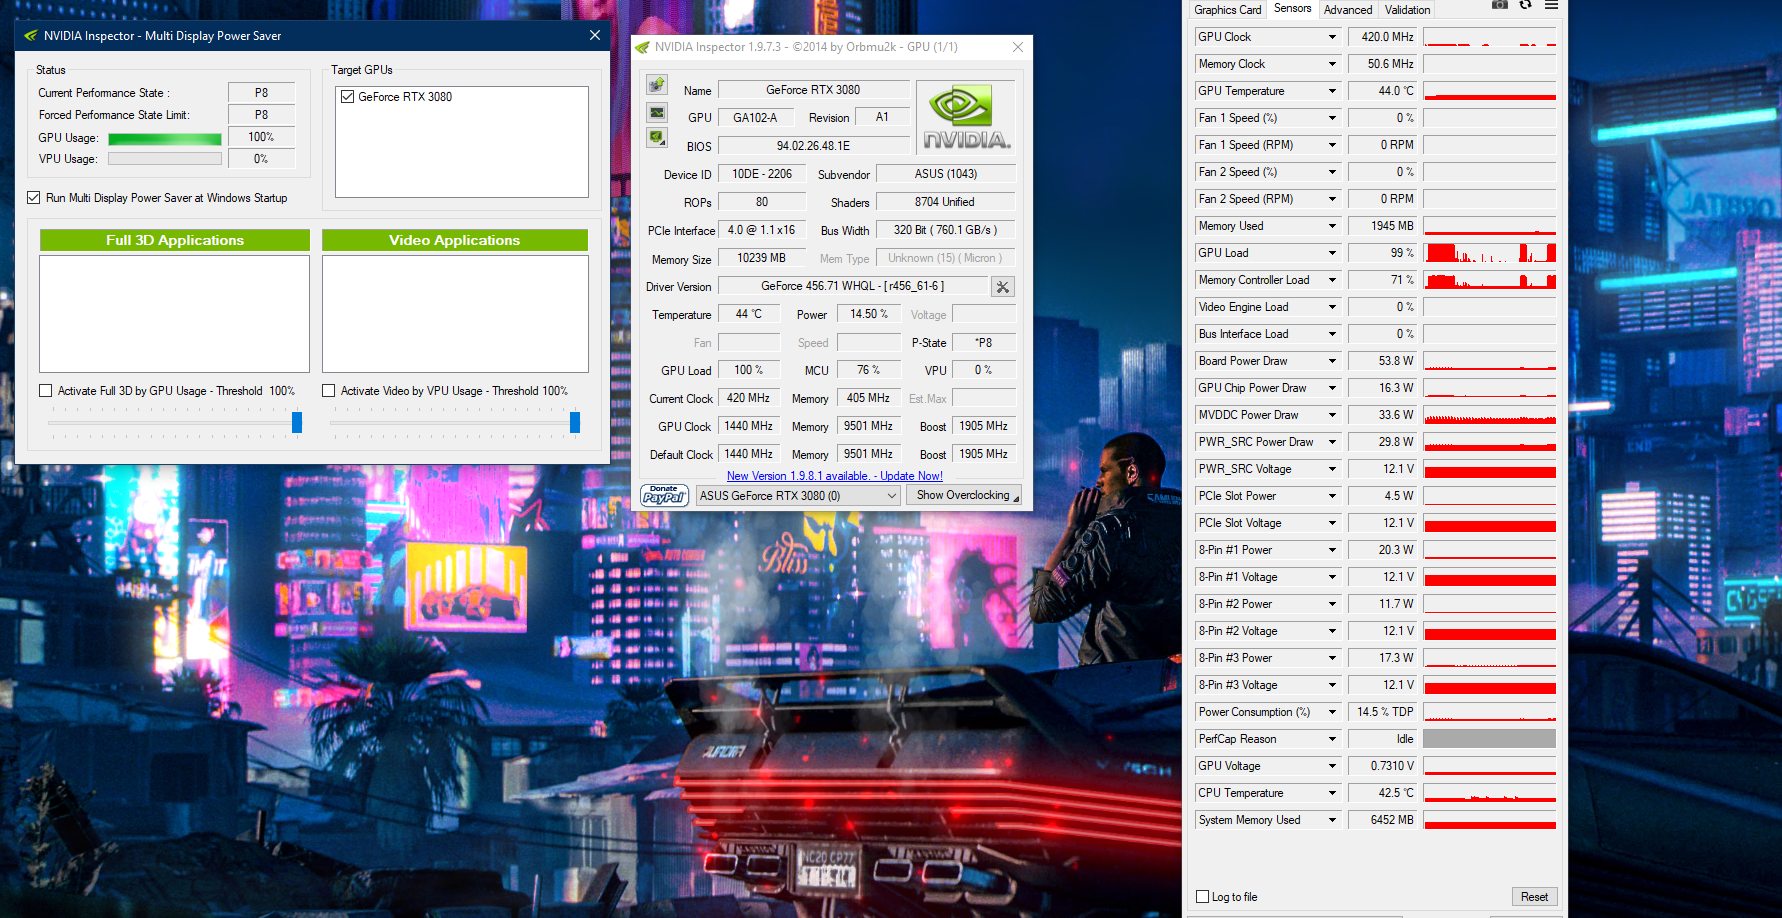Click the 10239 MB Memory Size value
This screenshot has width=1782, height=918.
(762, 258)
